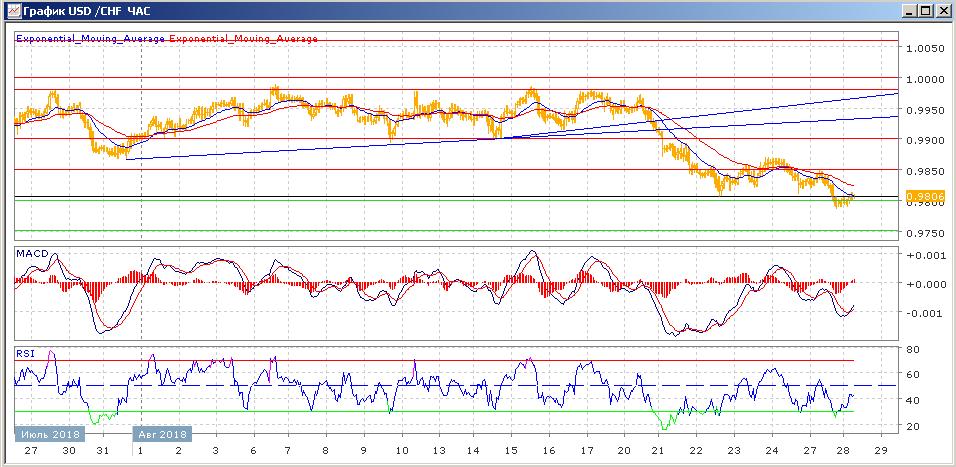The image size is (956, 467).
Task: Click the 0.9750 price axis label
Action: point(926,234)
